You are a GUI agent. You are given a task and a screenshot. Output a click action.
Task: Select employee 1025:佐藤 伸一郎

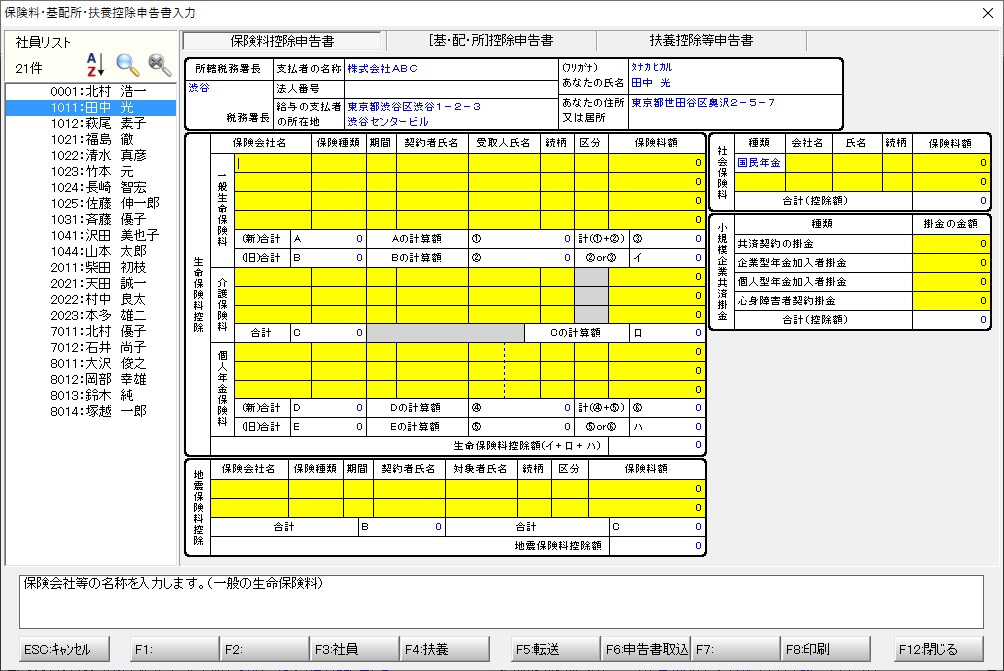91,204
